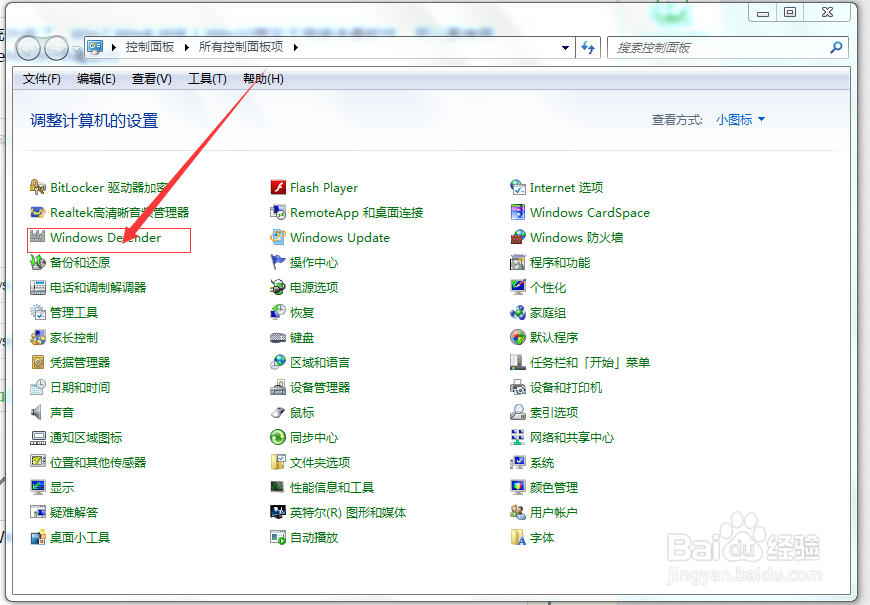870x605 pixels.
Task: Click the 控制面板 breadcrumb segment
Action: tap(150, 47)
